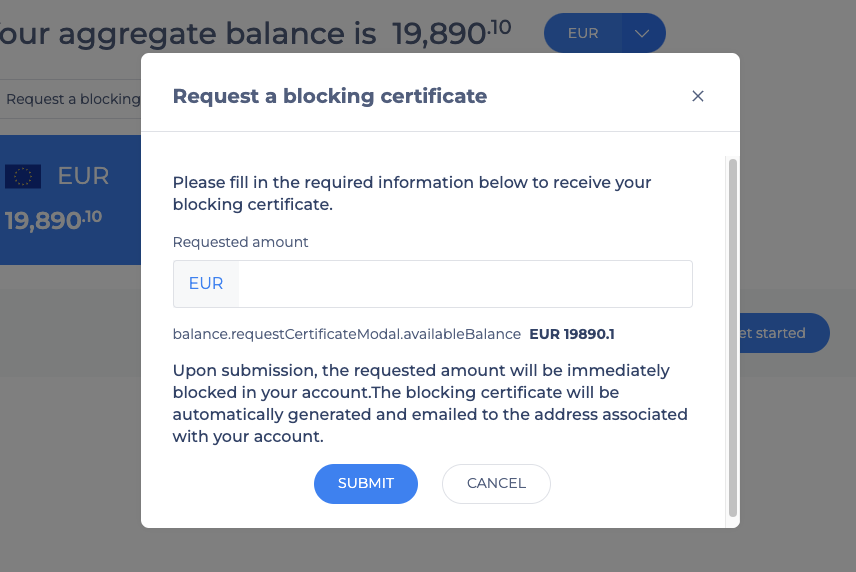This screenshot has width=856, height=572.
Task: Focus the Requested amount input field
Action: [466, 284]
